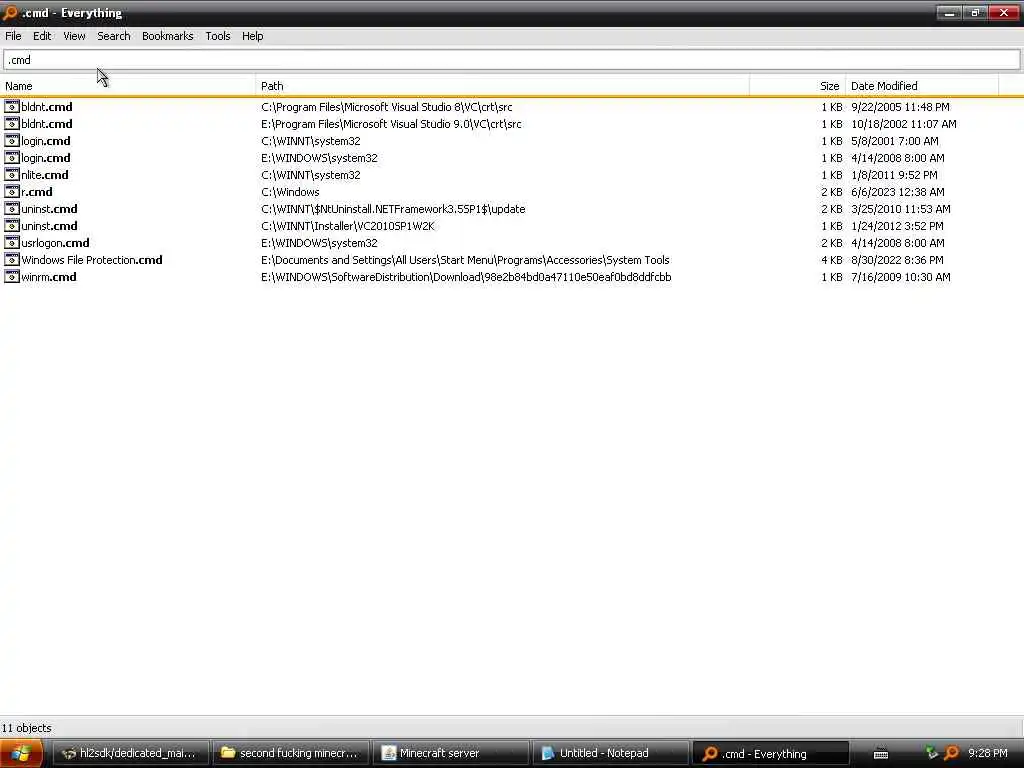The image size is (1024, 768).
Task: Click path E:\Program Files\Microsoft Visual Studio 9.0\VC\crt\src
Action: tap(391, 123)
